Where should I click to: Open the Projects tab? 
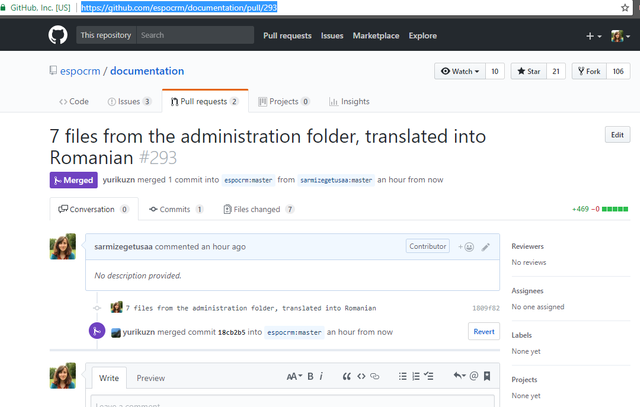click(284, 102)
